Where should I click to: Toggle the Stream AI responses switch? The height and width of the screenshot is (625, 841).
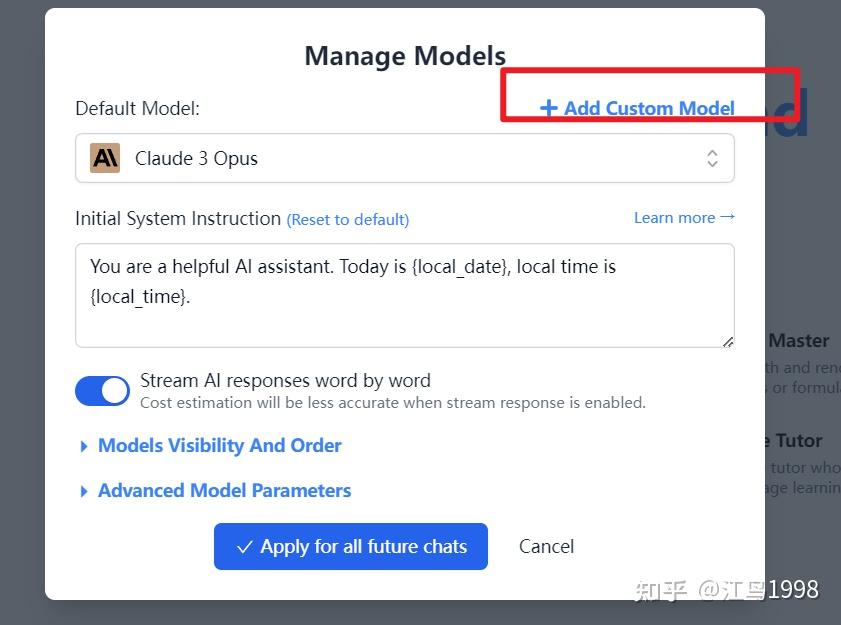[x=102, y=391]
